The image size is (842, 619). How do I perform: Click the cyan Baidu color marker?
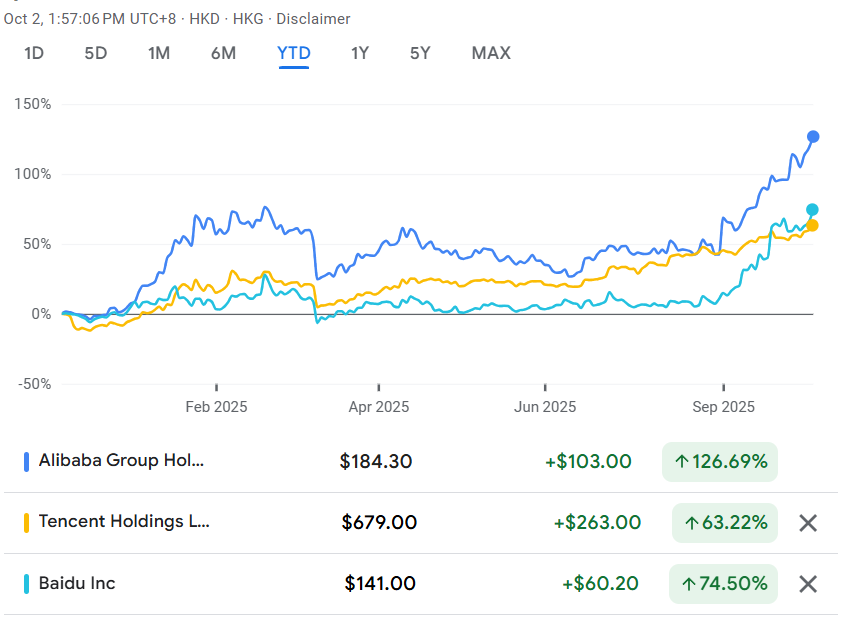pyautogui.click(x=26, y=584)
